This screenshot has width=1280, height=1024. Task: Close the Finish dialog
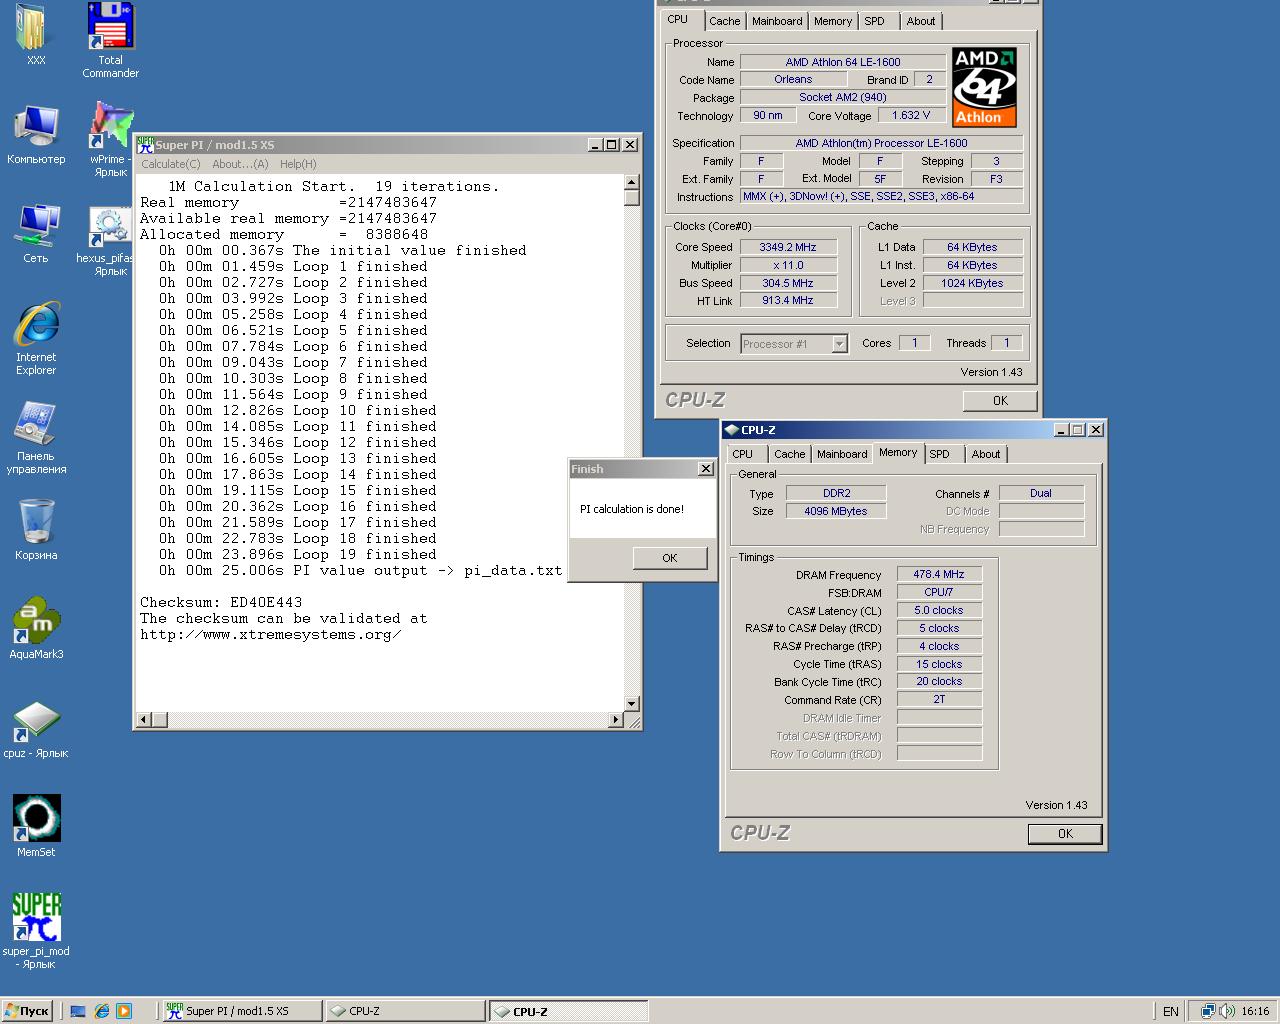tap(706, 468)
